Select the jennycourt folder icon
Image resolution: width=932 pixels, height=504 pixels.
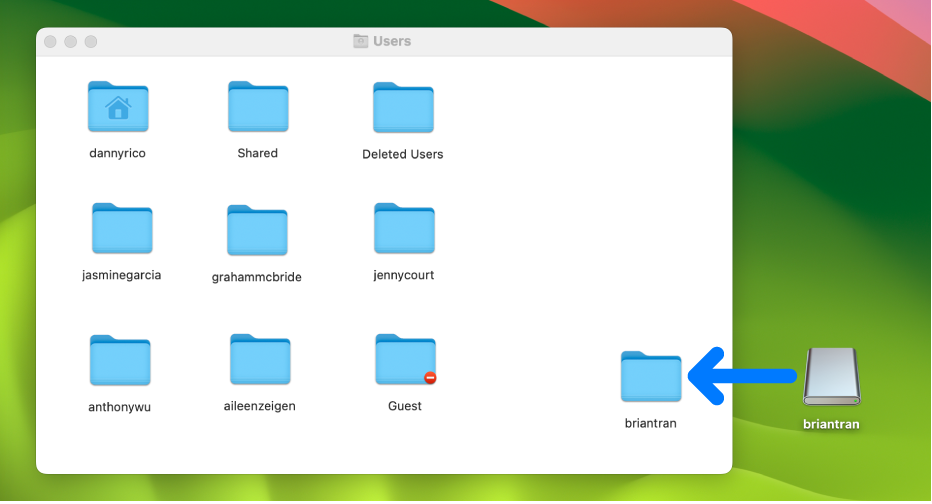click(x=404, y=228)
